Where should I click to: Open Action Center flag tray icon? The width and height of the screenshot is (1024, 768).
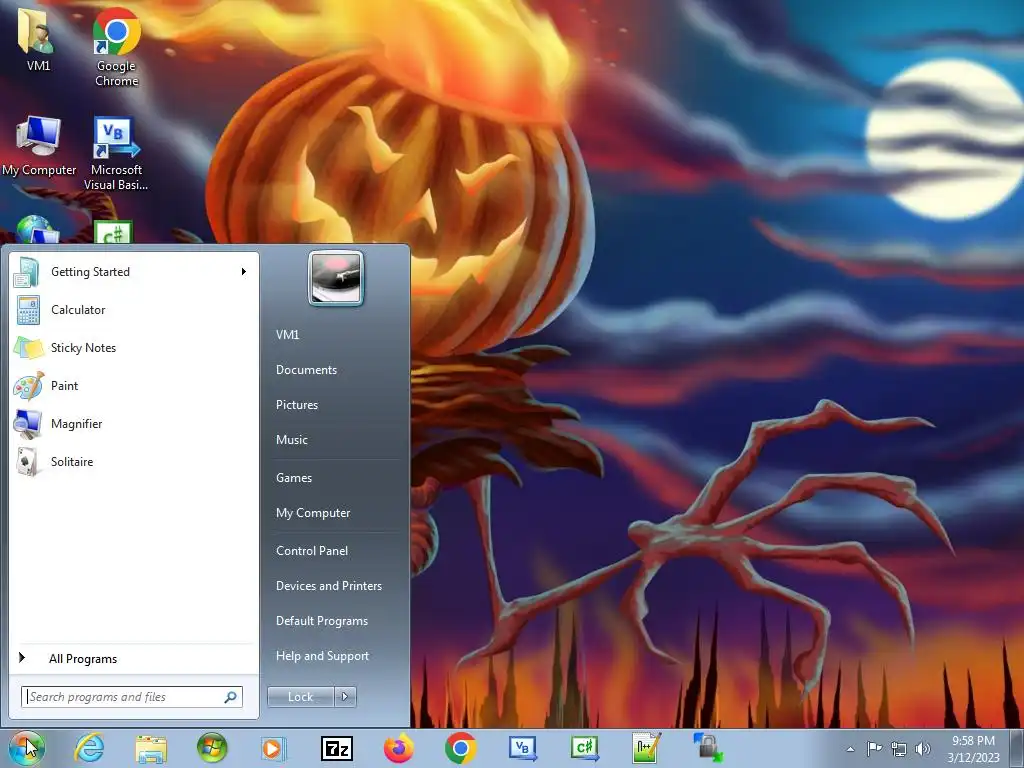[874, 749]
